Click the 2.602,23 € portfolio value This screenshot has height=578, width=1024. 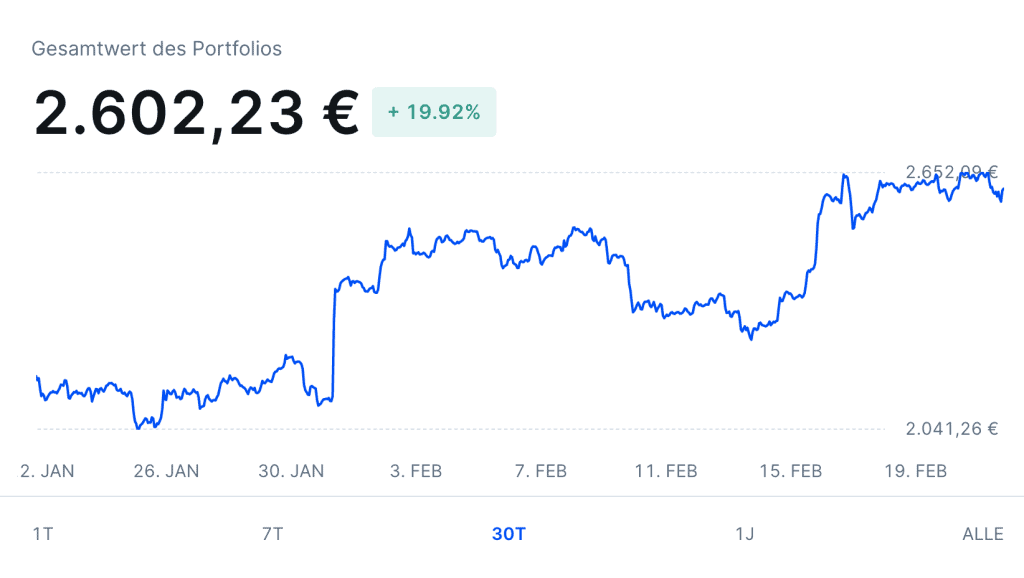pos(196,112)
